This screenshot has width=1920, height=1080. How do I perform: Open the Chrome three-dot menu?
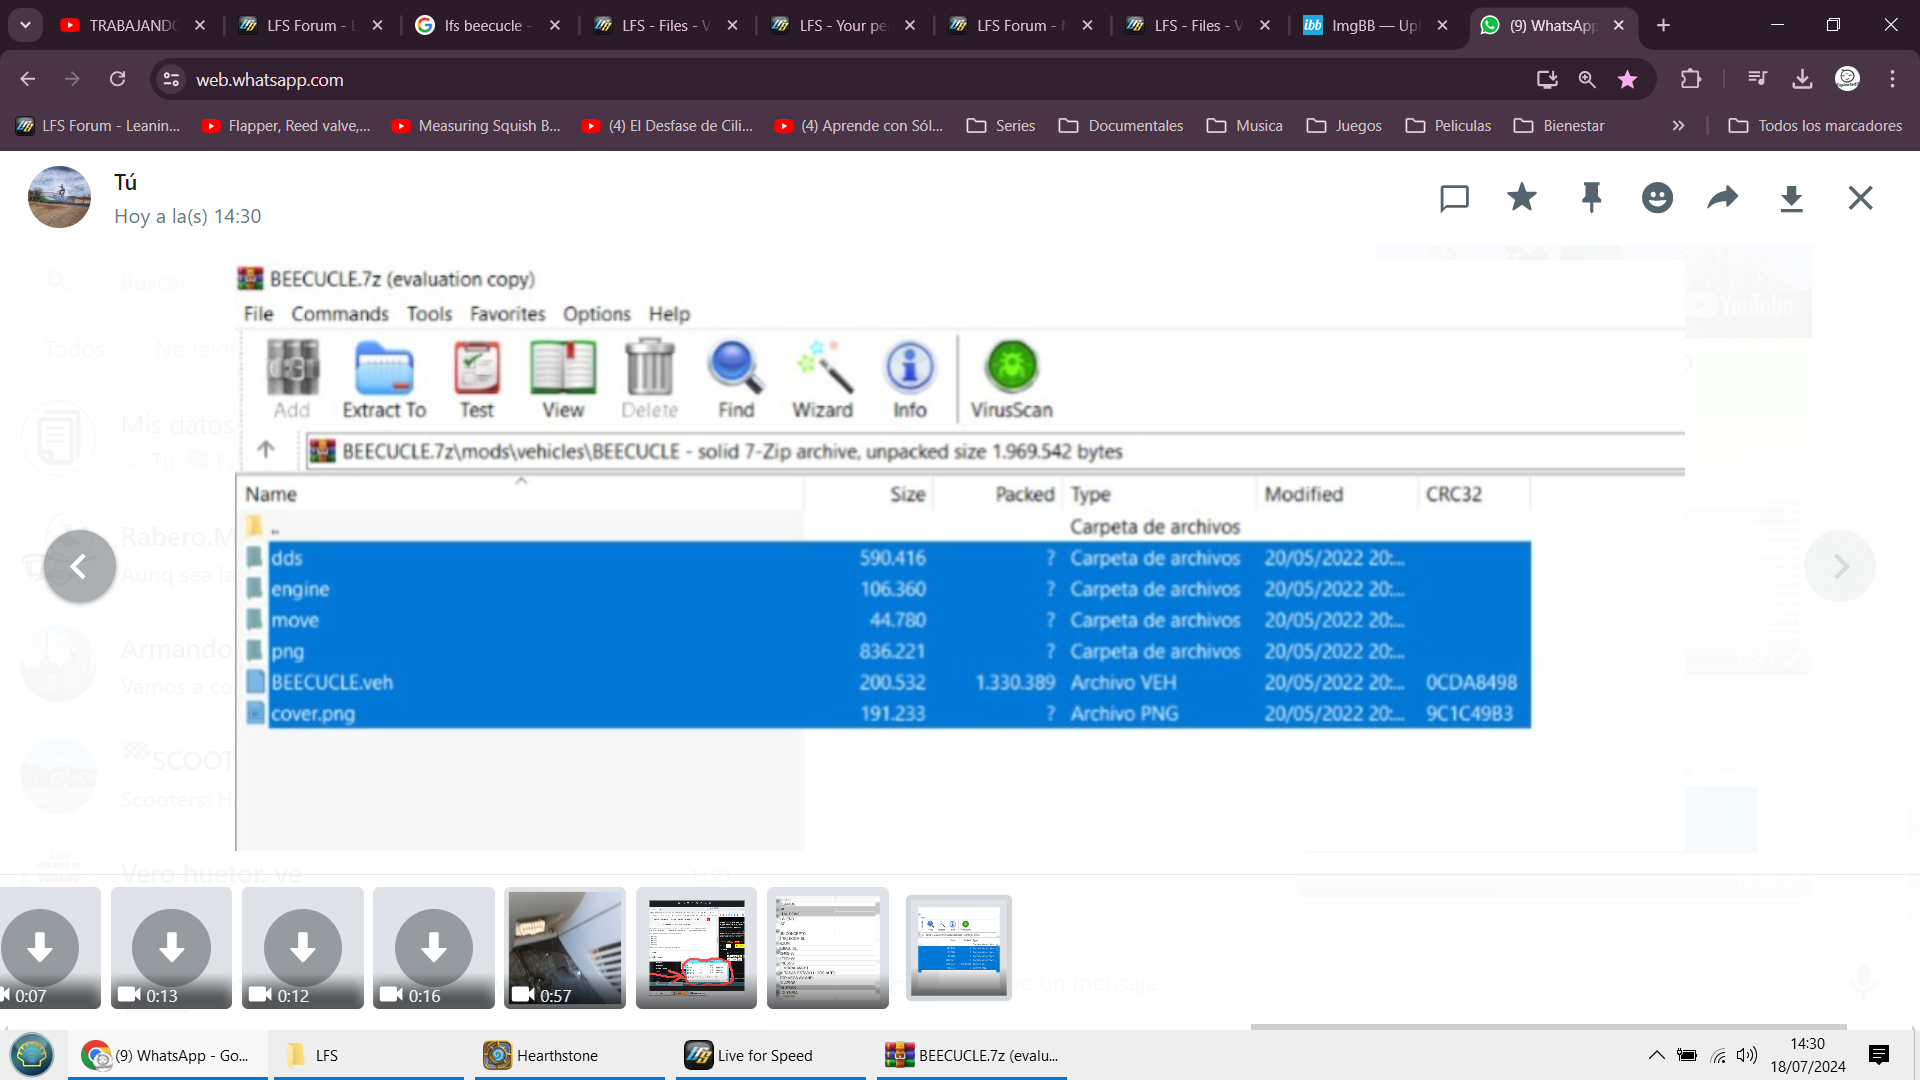coord(1892,79)
